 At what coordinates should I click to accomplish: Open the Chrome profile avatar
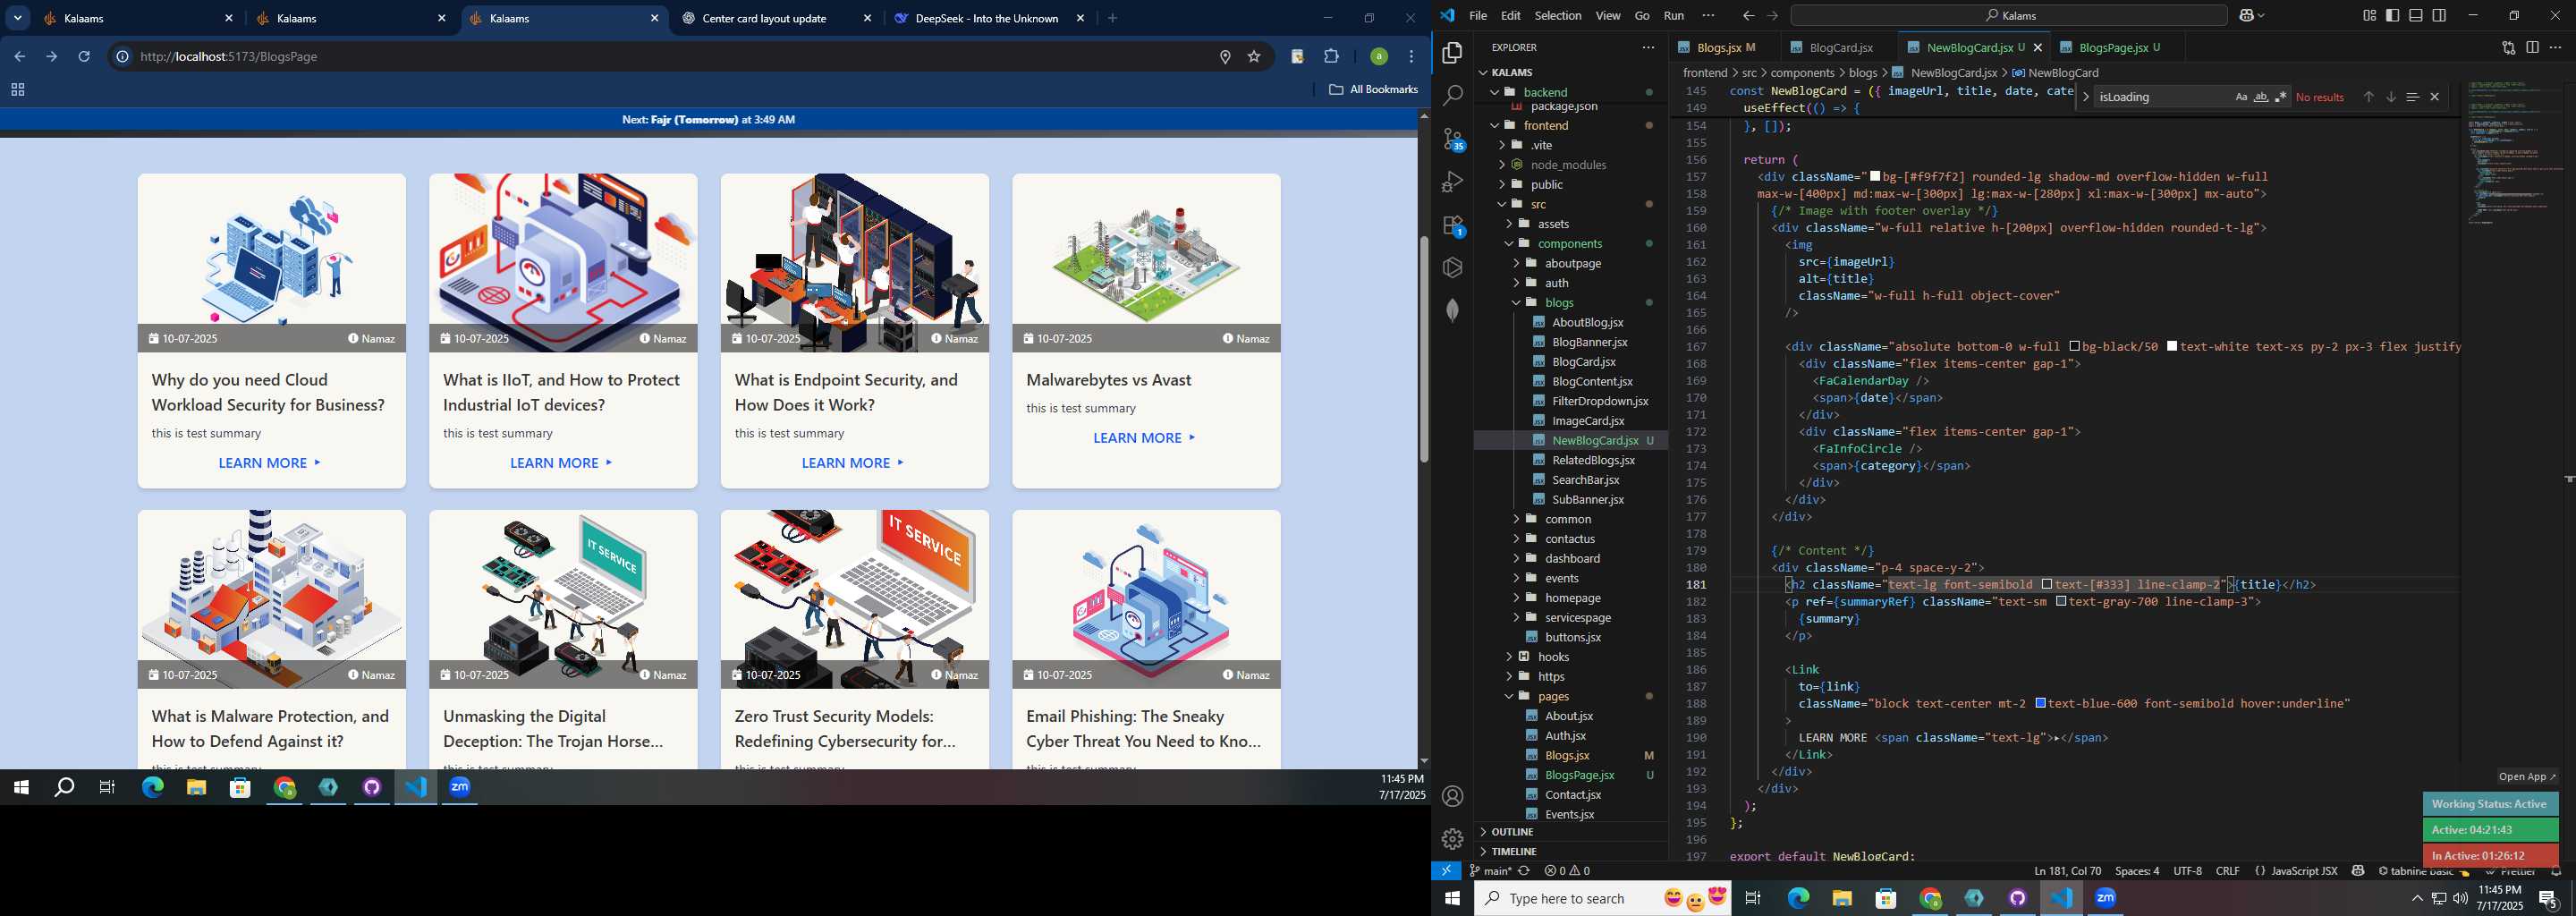pos(1378,57)
